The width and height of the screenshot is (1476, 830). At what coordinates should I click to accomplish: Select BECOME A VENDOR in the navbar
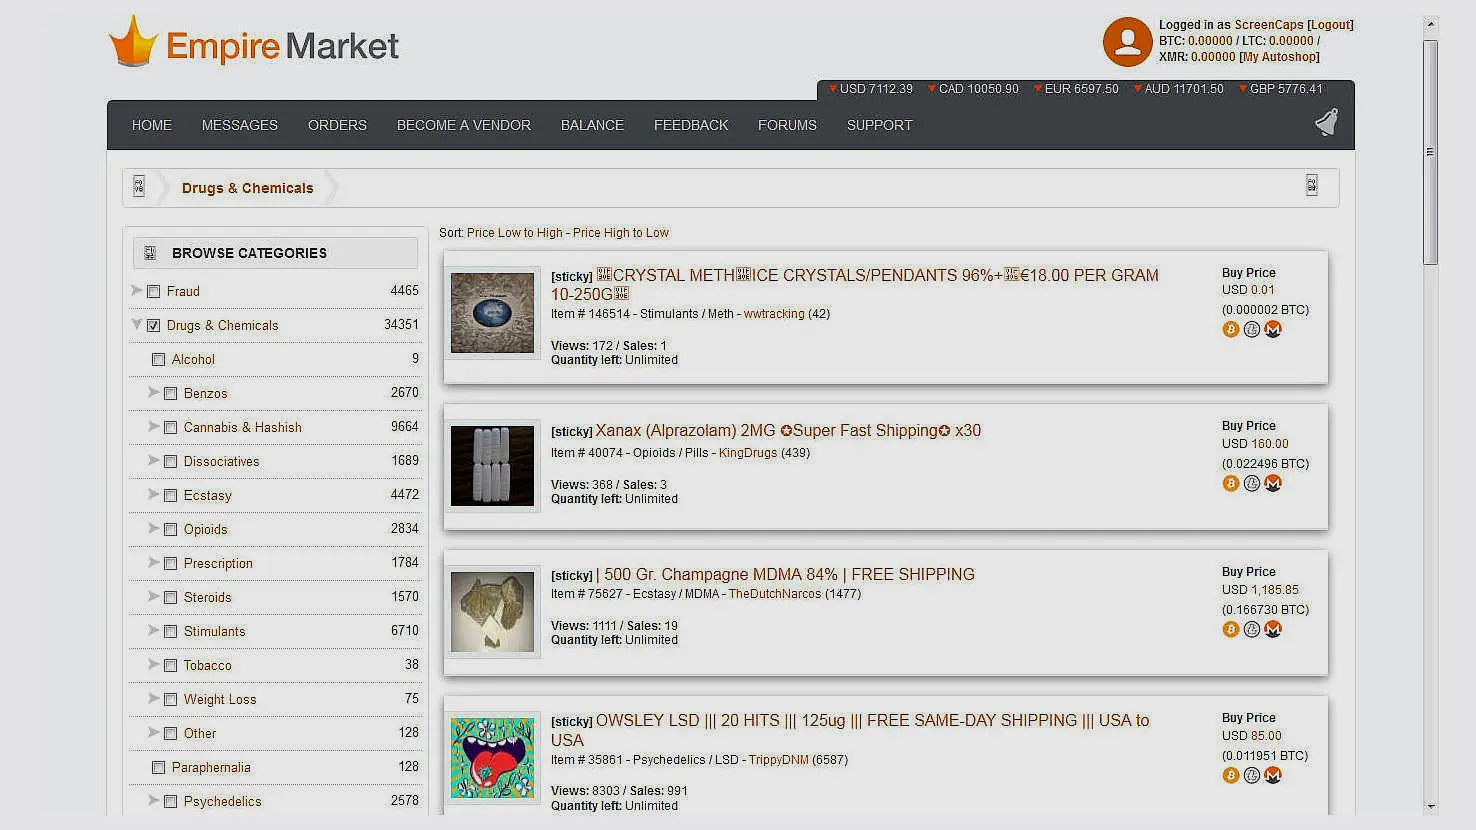[464, 125]
